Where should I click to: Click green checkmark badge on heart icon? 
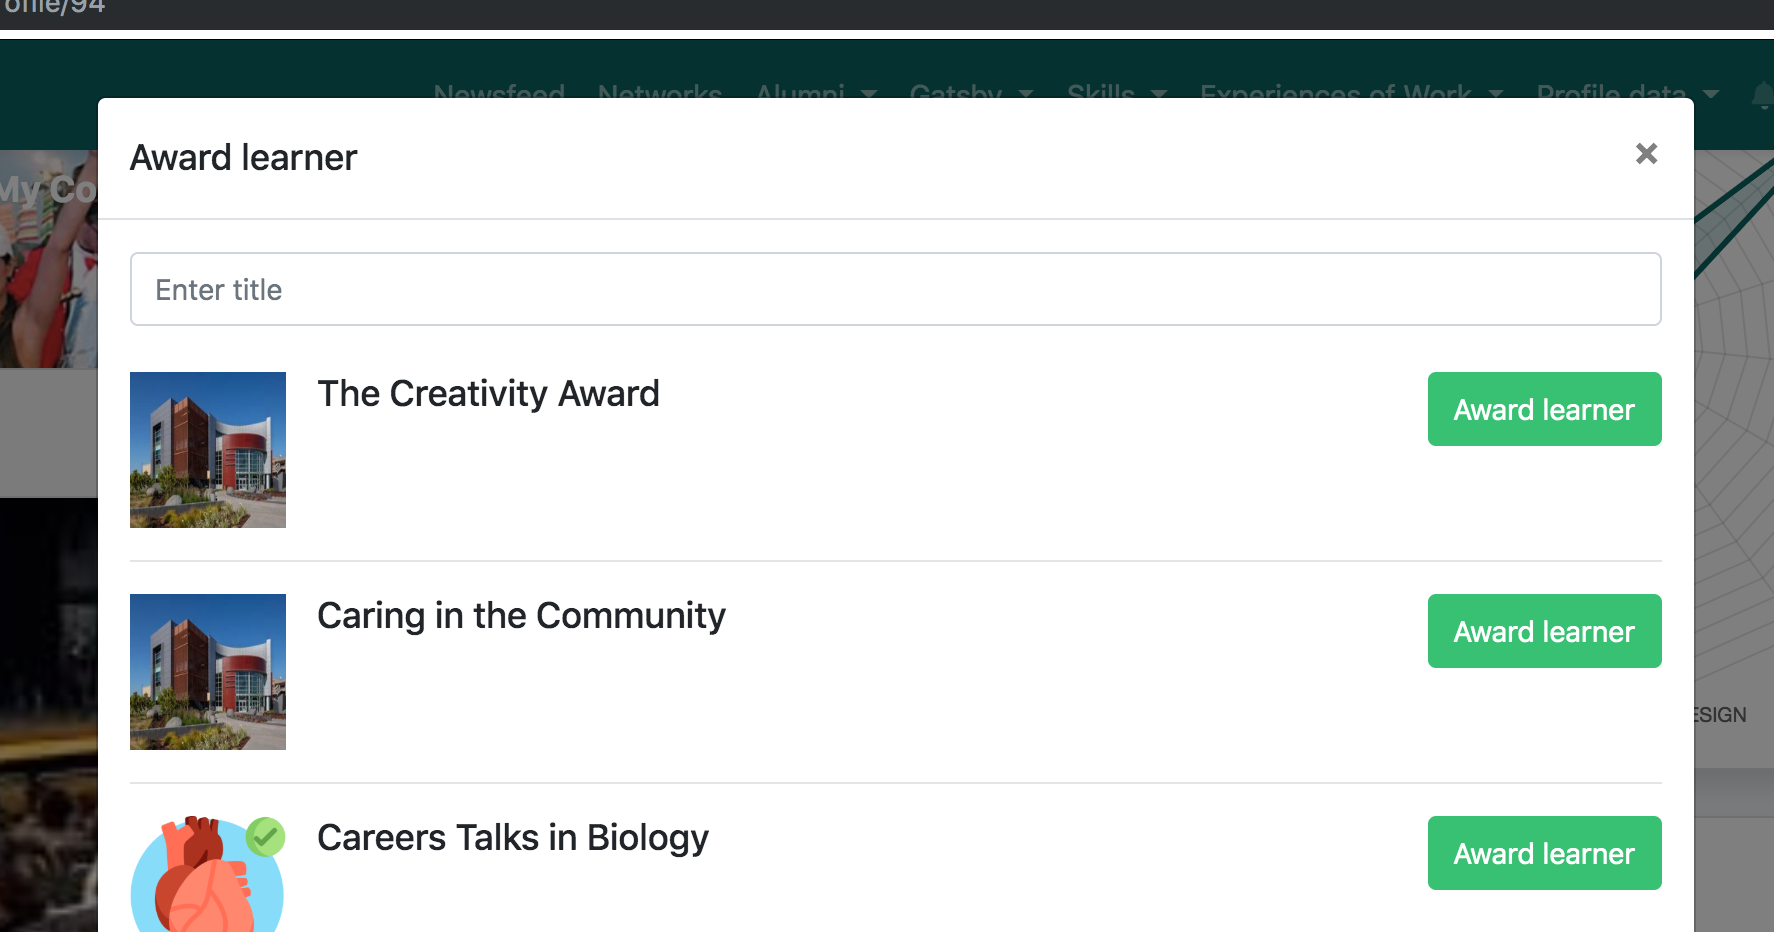pyautogui.click(x=266, y=836)
